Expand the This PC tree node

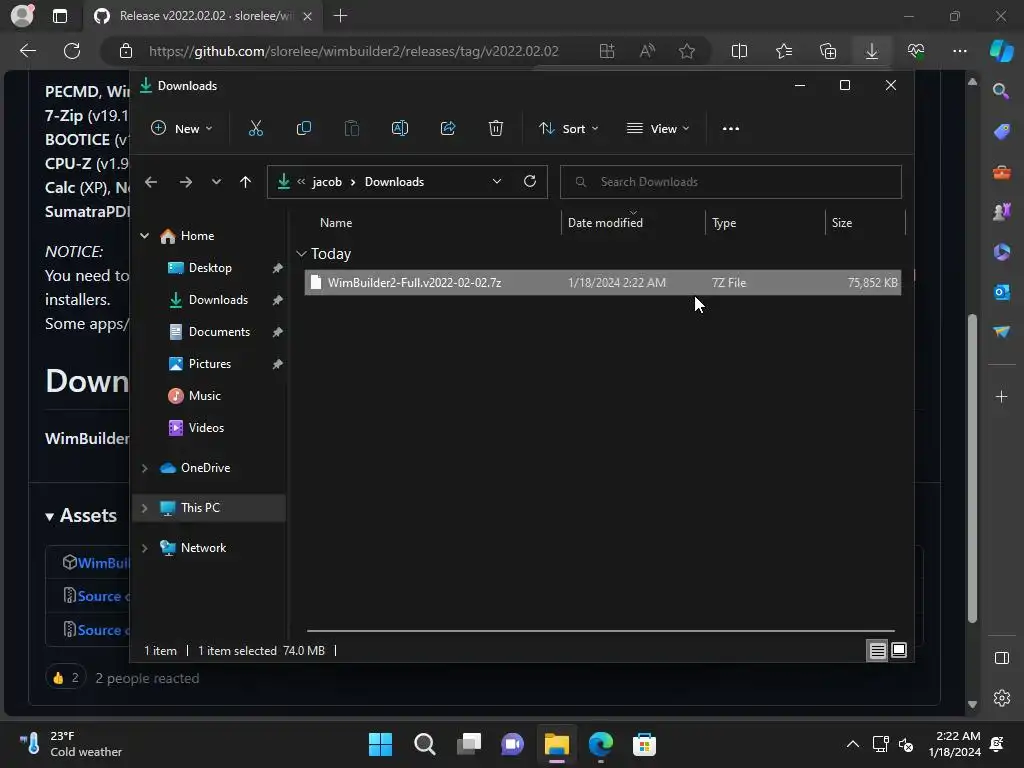click(144, 508)
